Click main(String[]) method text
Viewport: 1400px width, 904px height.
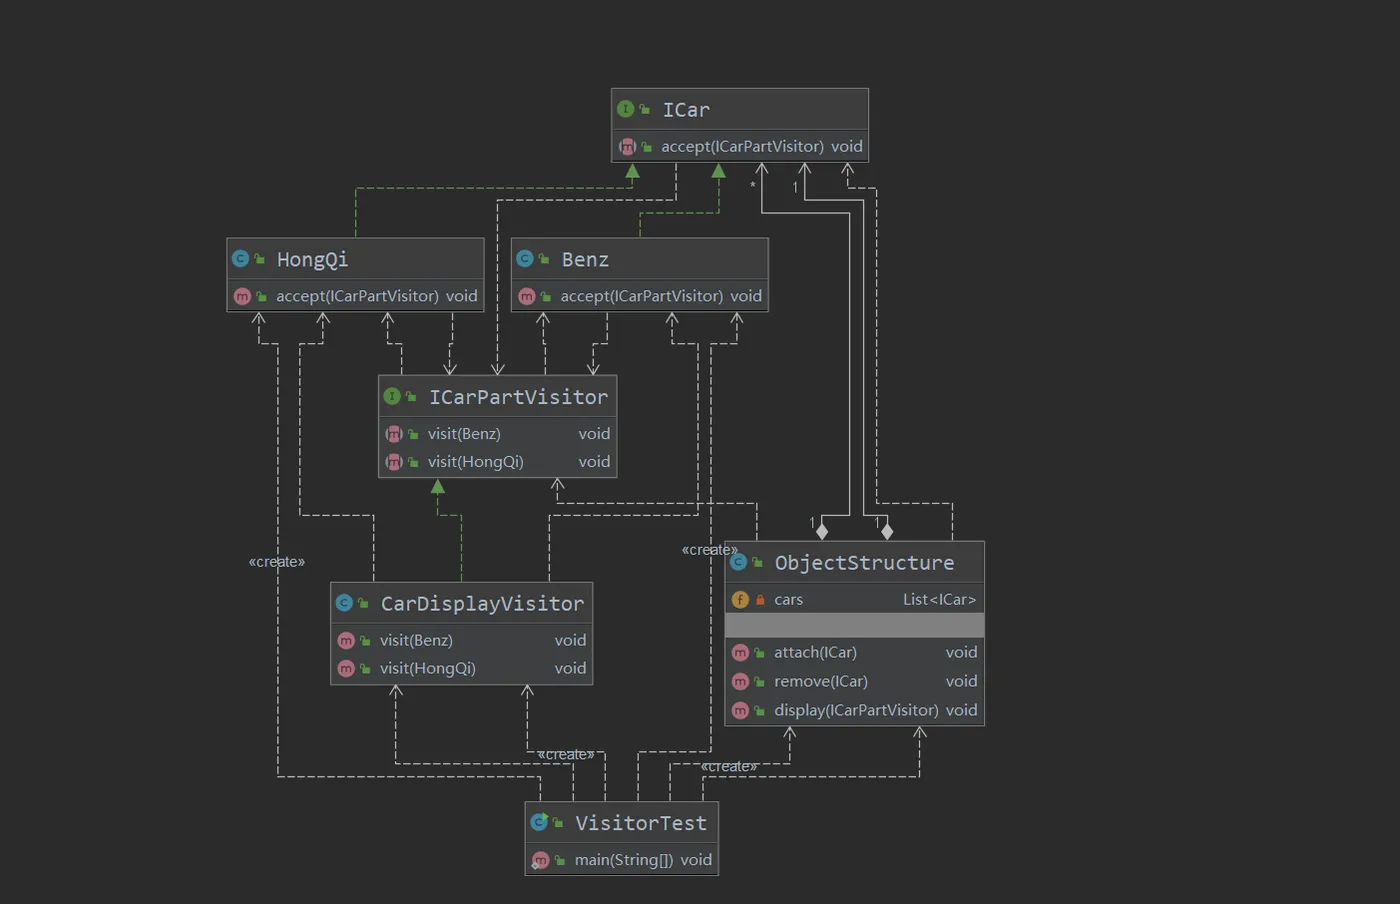coord(624,860)
